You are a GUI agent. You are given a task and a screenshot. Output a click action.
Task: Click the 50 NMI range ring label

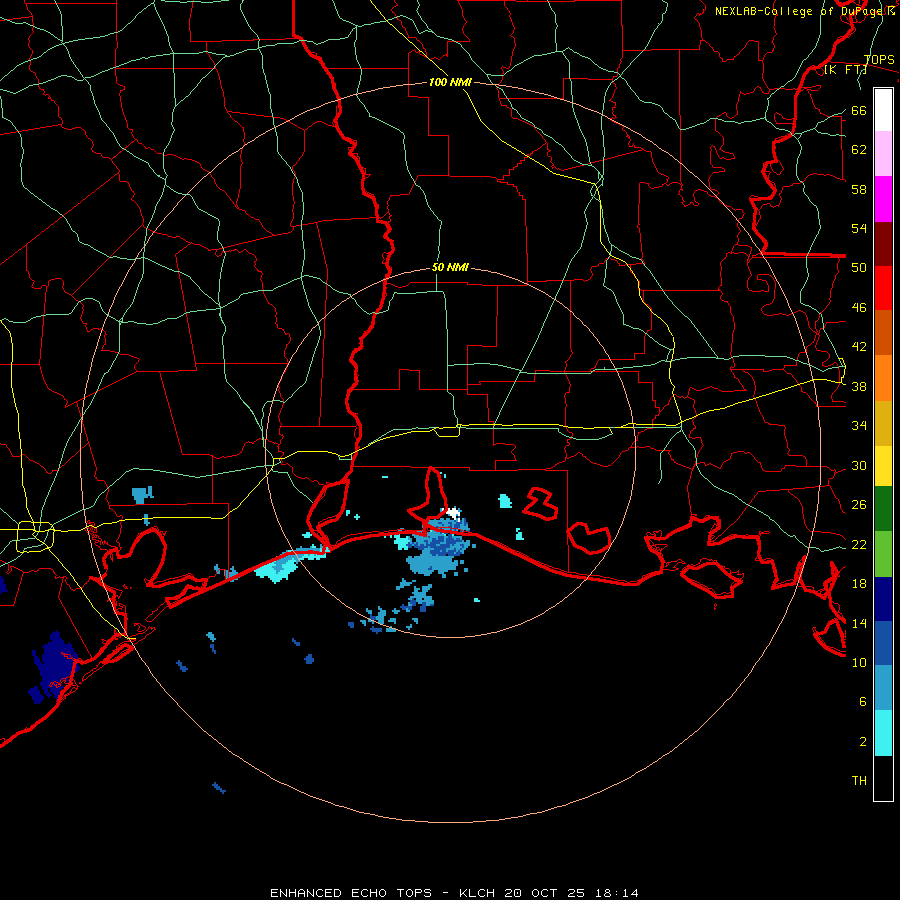click(x=450, y=267)
